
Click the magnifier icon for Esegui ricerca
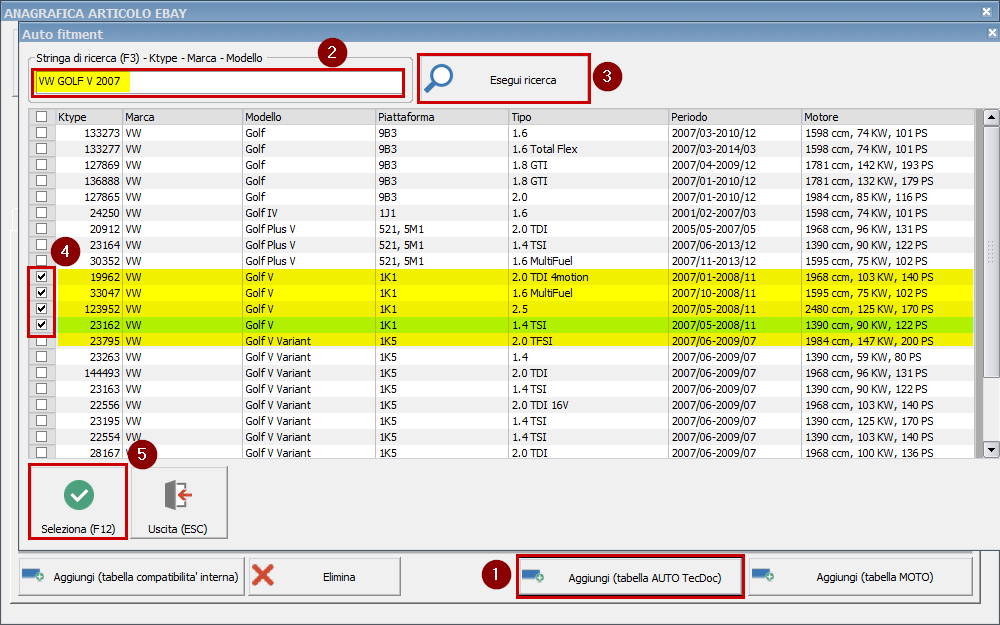point(438,78)
